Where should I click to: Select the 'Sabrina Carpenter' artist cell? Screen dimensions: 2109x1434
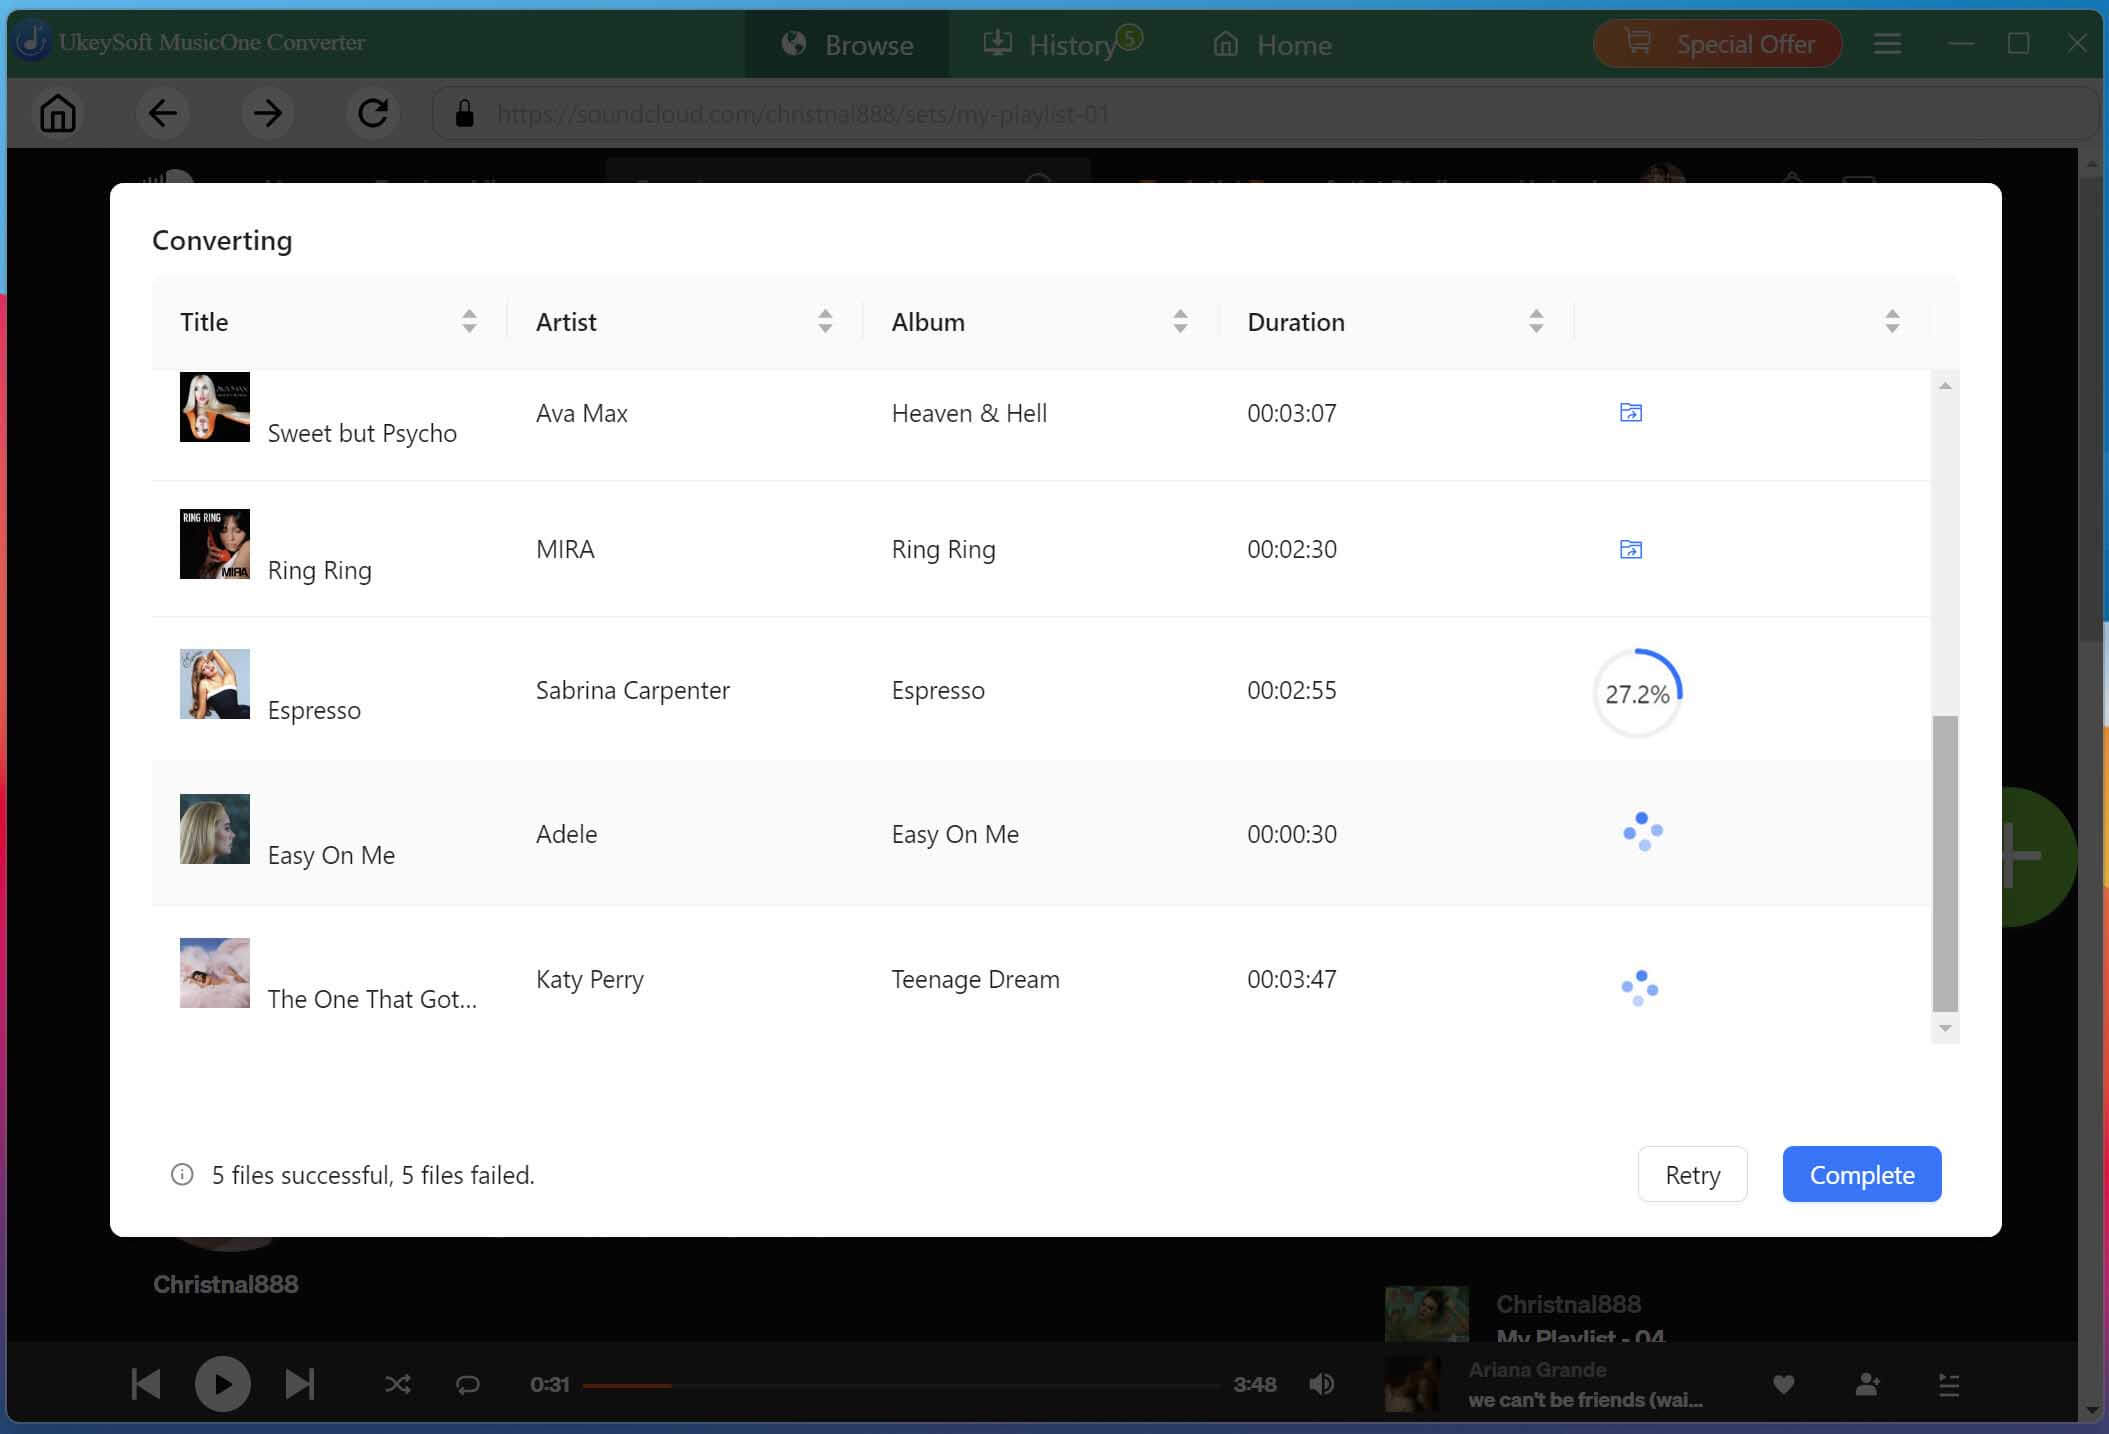coord(633,690)
